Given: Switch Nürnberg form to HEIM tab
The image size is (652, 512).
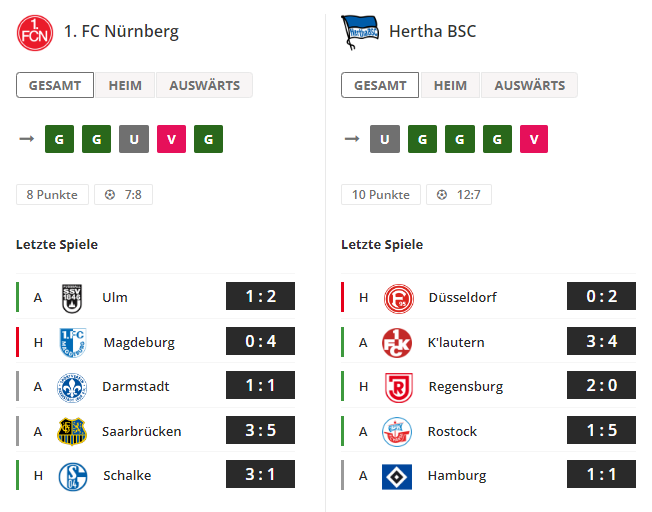Looking at the screenshot, I should [x=125, y=85].
